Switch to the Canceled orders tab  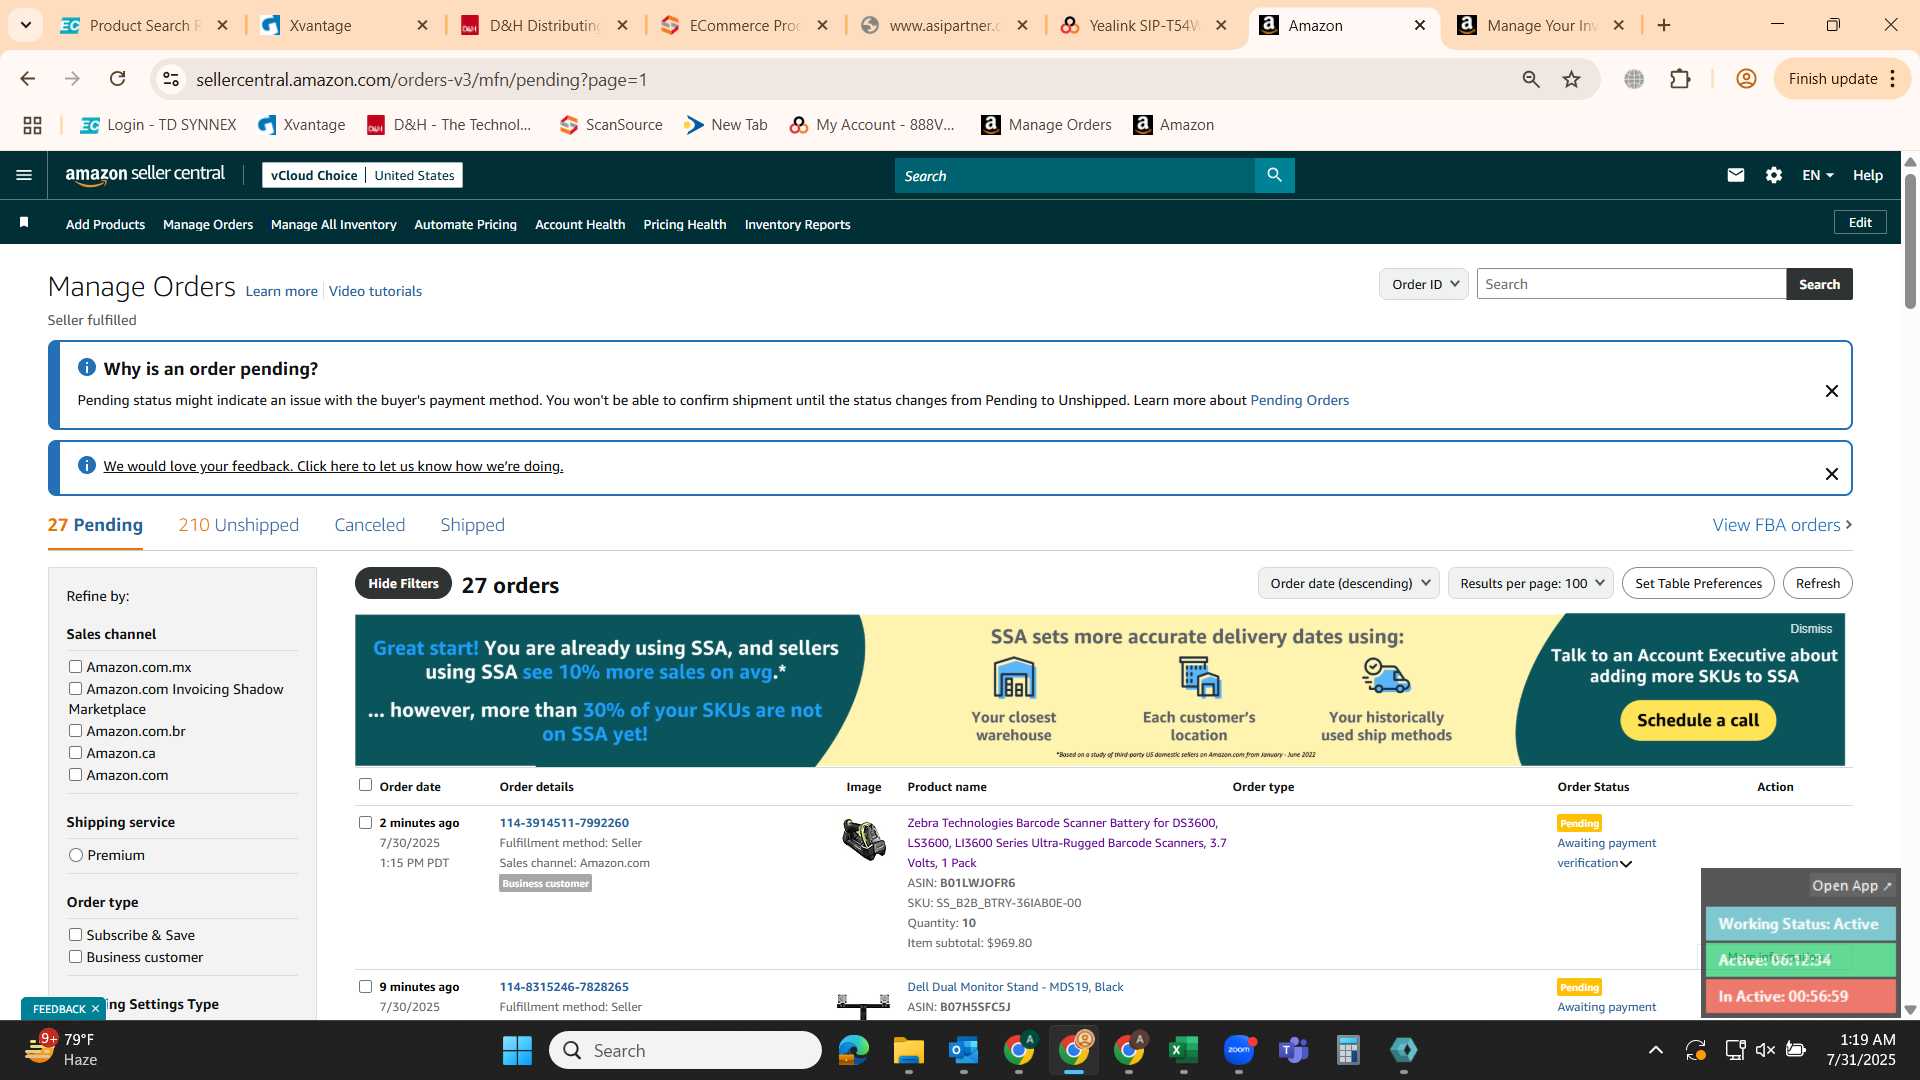pos(369,525)
